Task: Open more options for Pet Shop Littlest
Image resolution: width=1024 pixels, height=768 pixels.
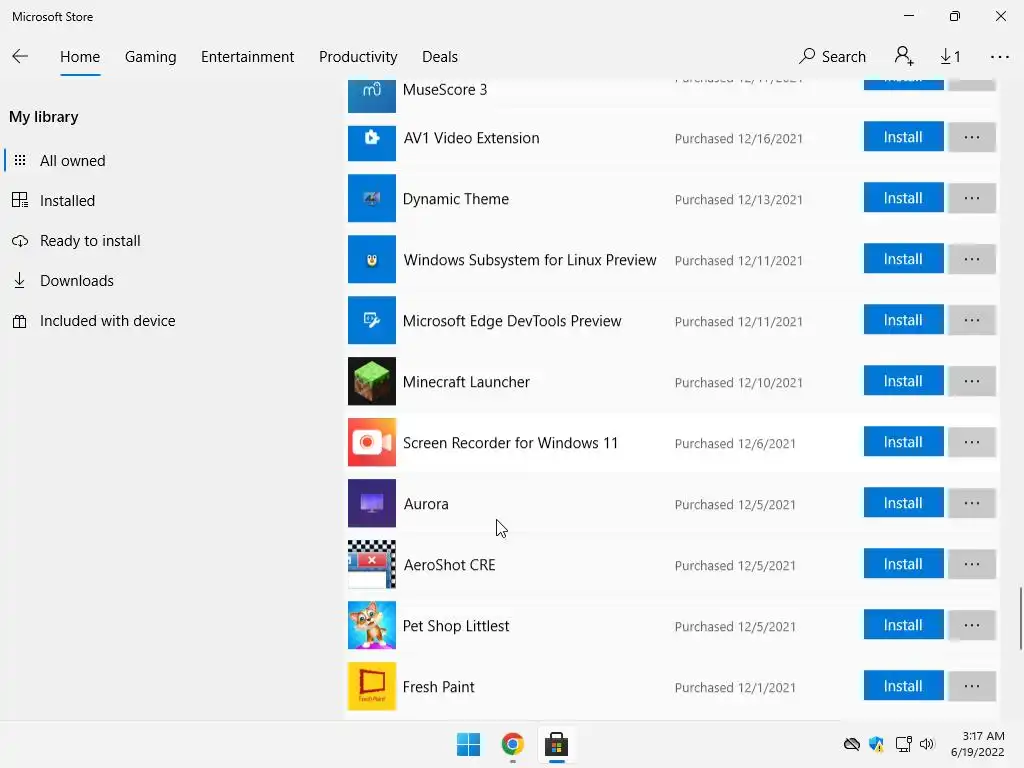Action: (972, 625)
